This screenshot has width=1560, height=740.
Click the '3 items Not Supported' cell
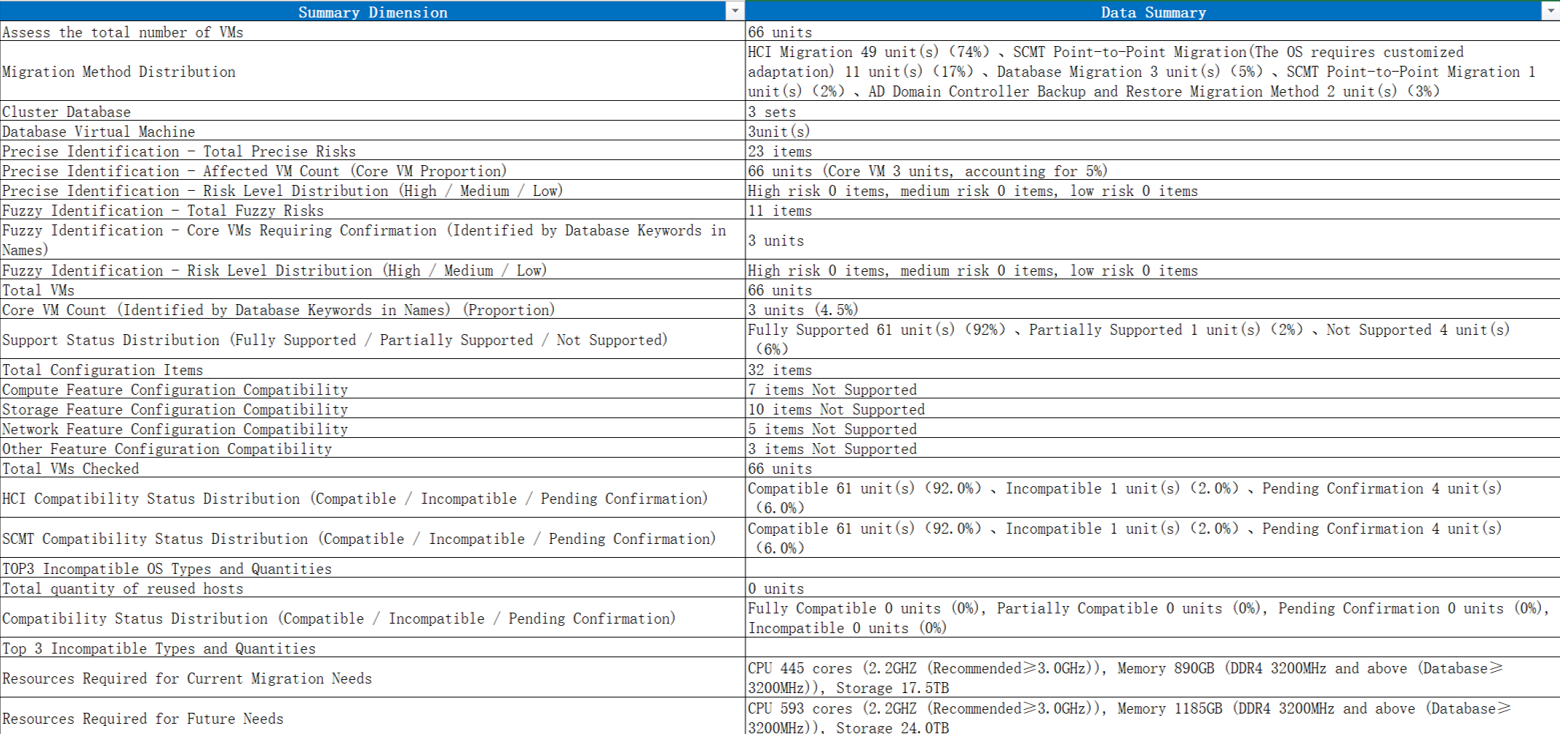pos(1152,449)
